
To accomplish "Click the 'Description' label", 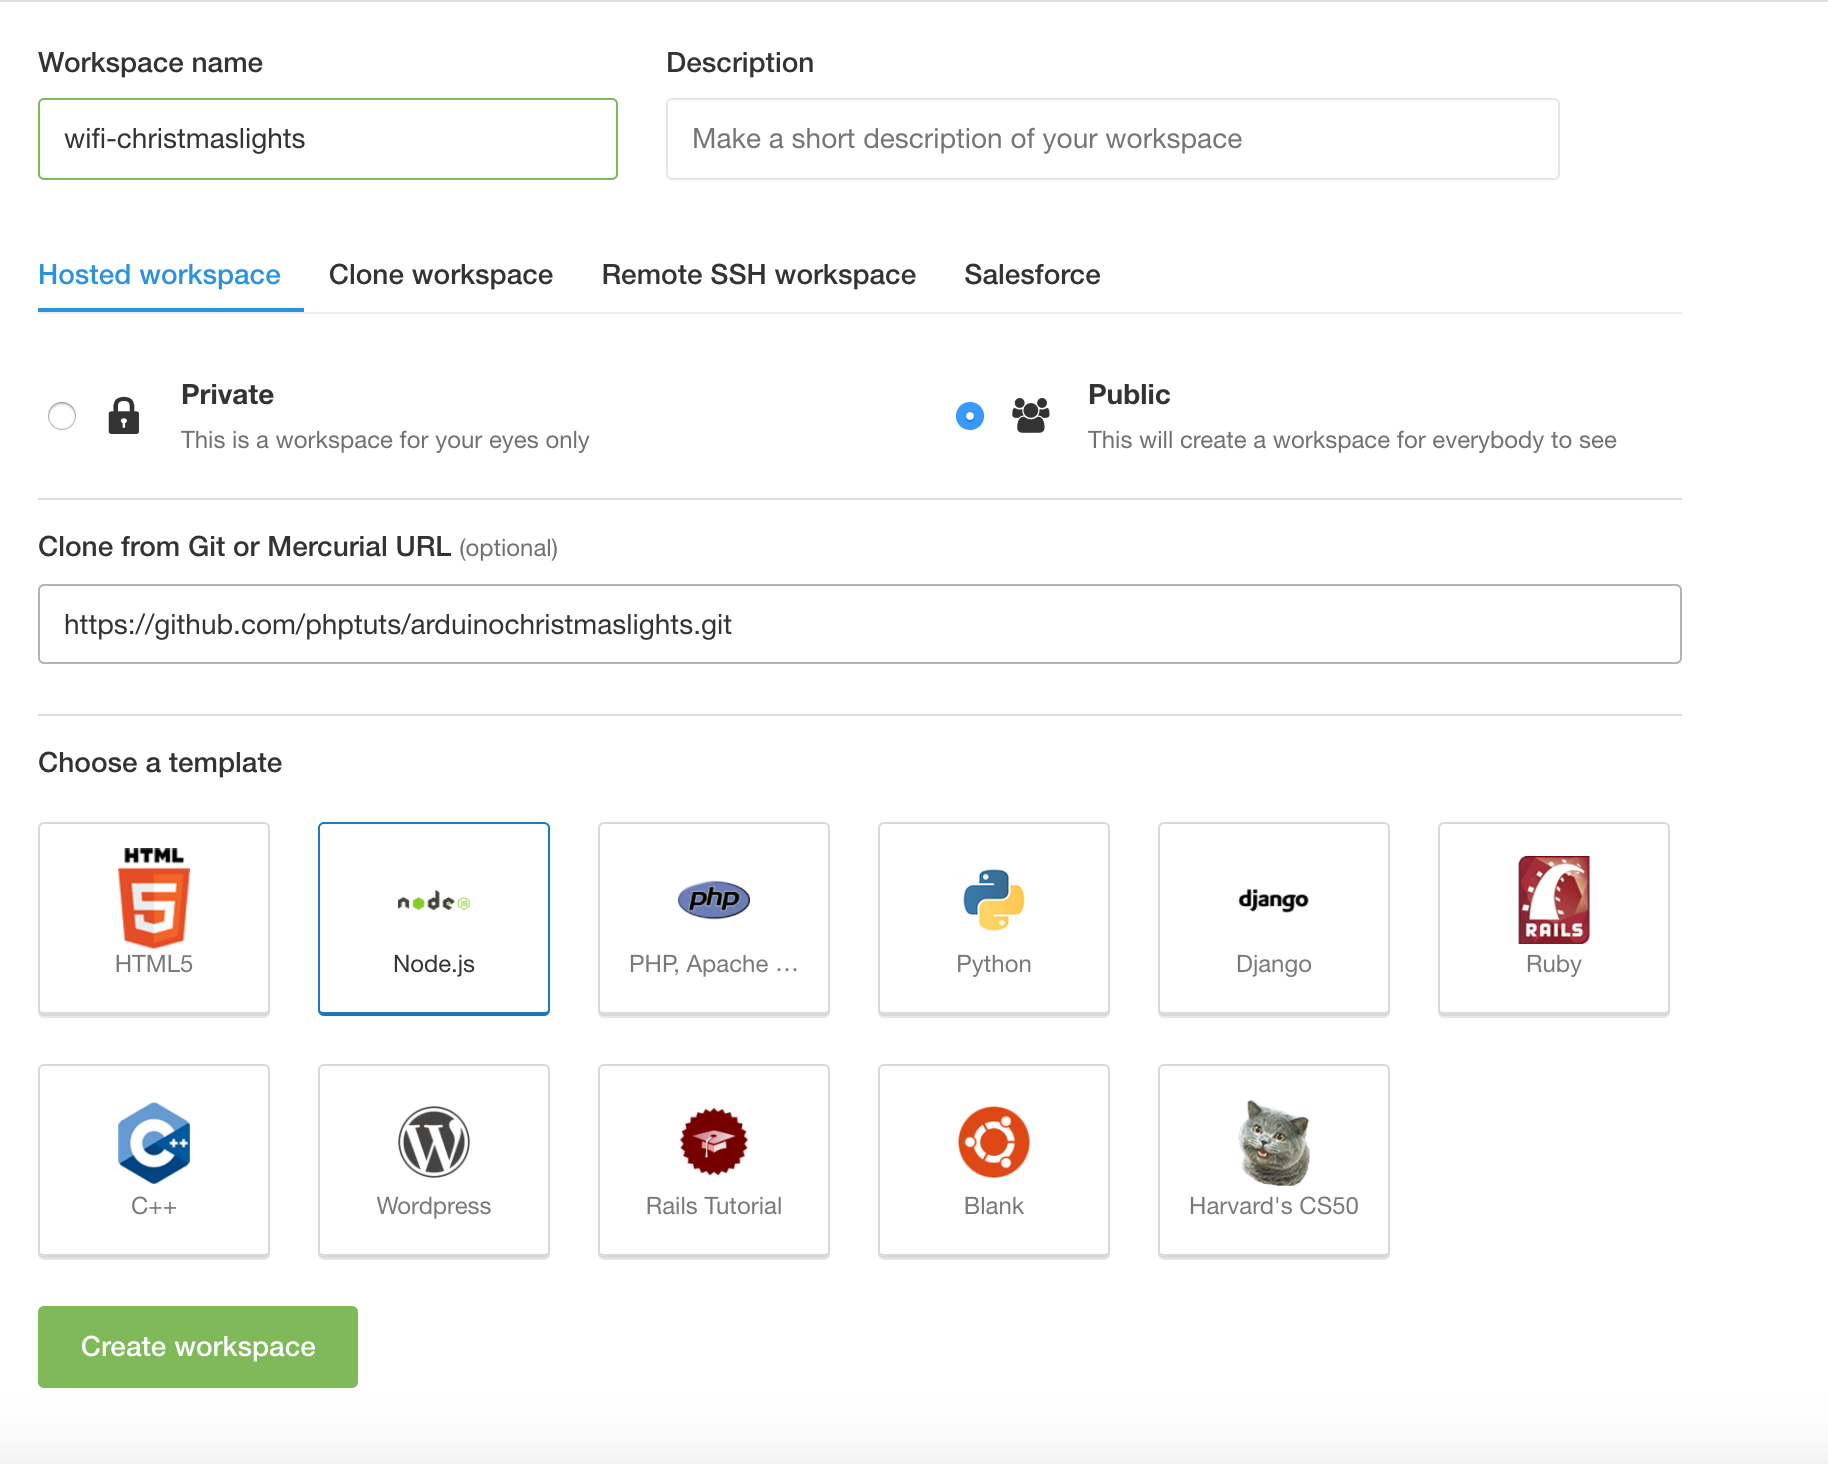I will click(740, 63).
